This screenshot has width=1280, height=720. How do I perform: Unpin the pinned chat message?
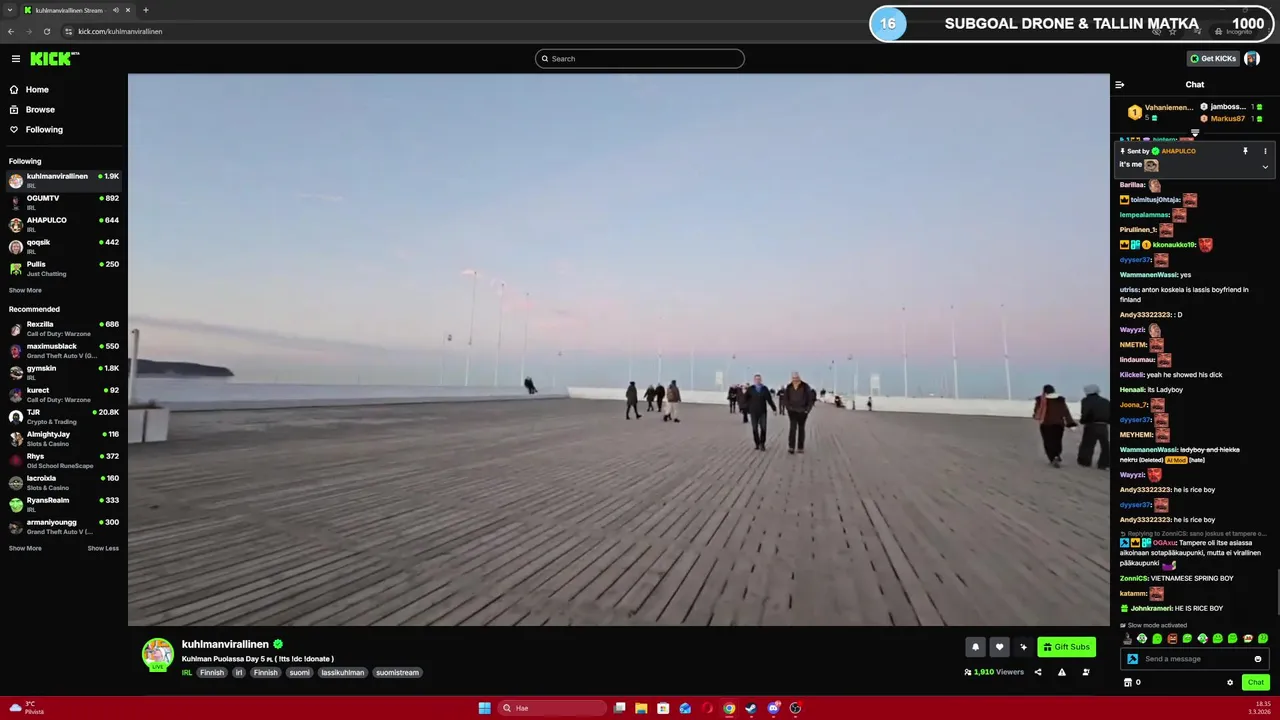1245,151
